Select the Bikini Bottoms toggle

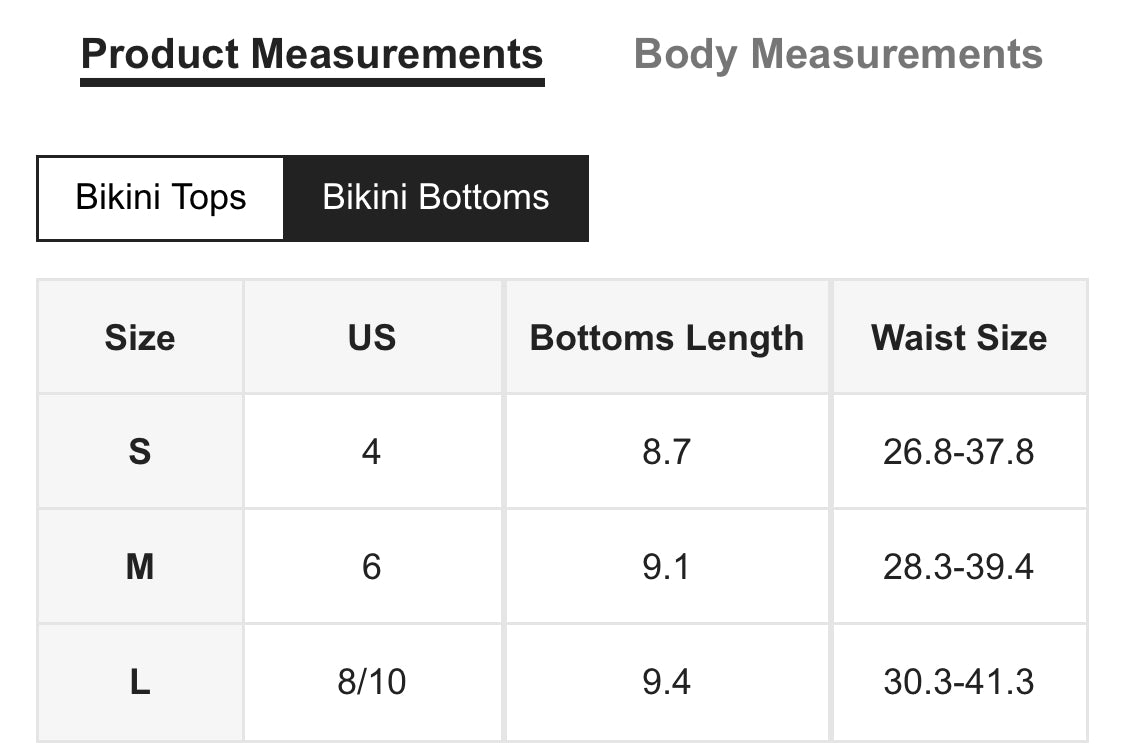(x=436, y=198)
